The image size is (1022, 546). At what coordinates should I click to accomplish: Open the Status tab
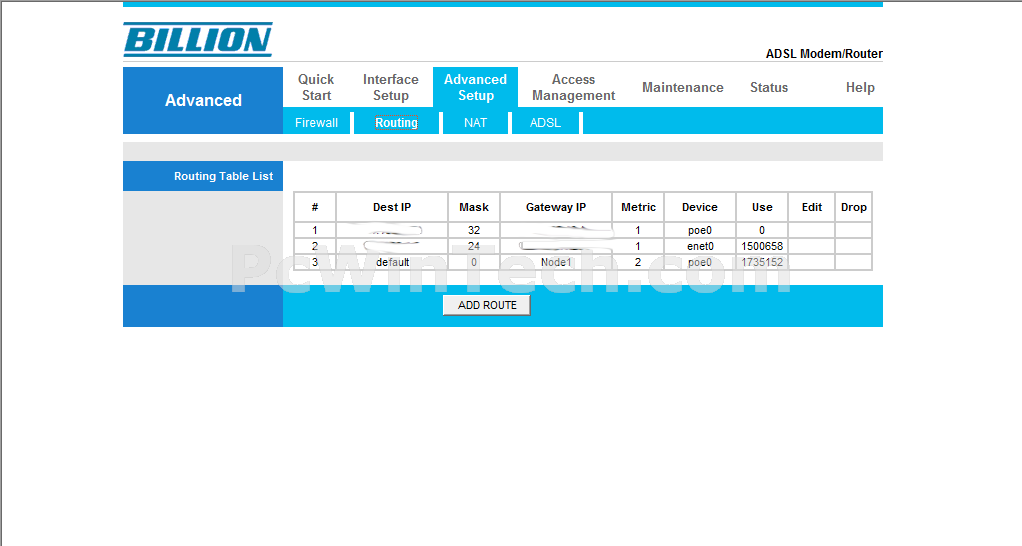coord(768,87)
